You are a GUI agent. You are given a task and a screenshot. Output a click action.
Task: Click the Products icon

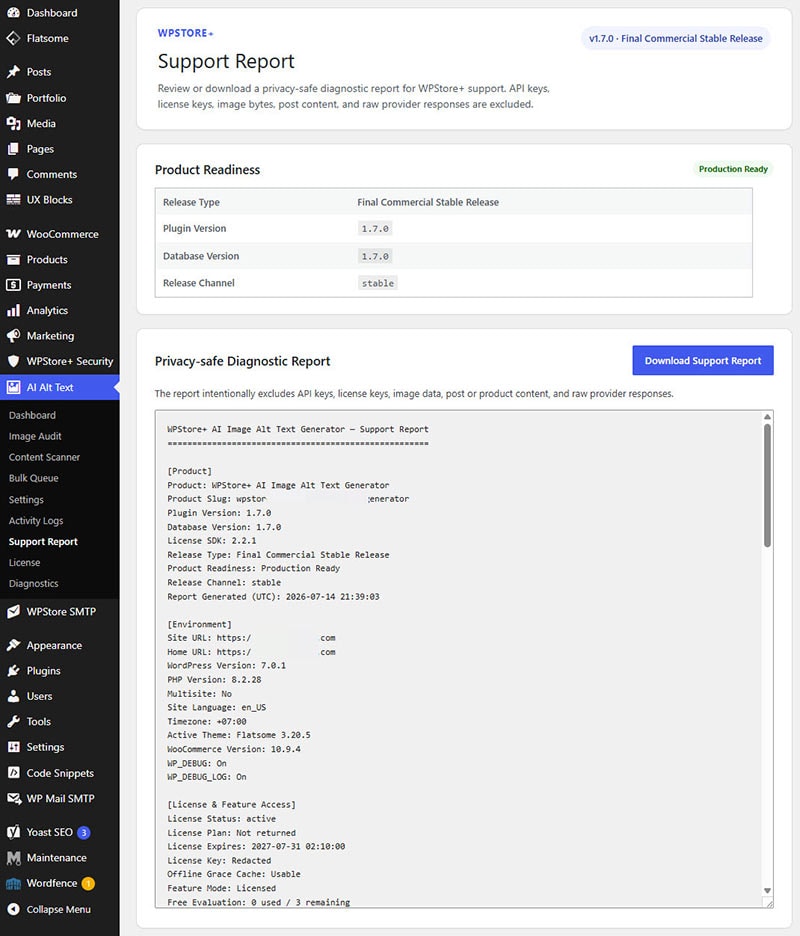click(13, 260)
